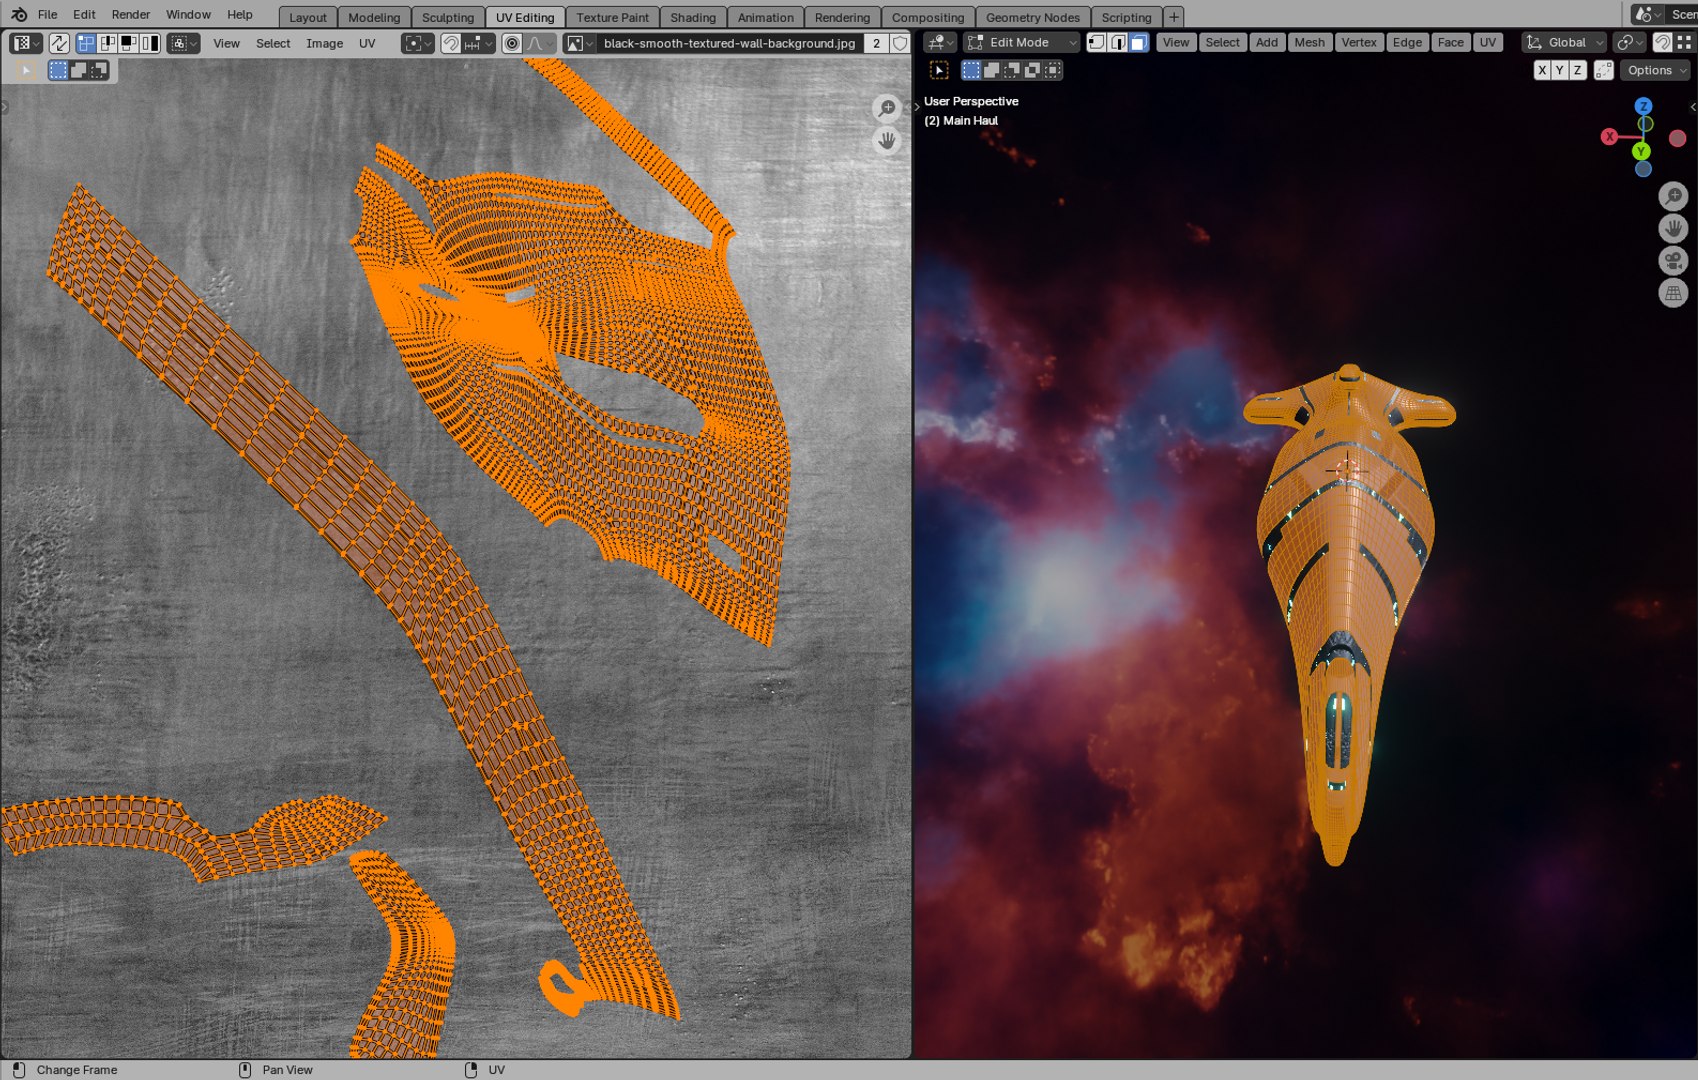Viewport: 1698px width, 1080px height.
Task: Choose subtract-selection mode in UV editor
Action: pos(98,70)
